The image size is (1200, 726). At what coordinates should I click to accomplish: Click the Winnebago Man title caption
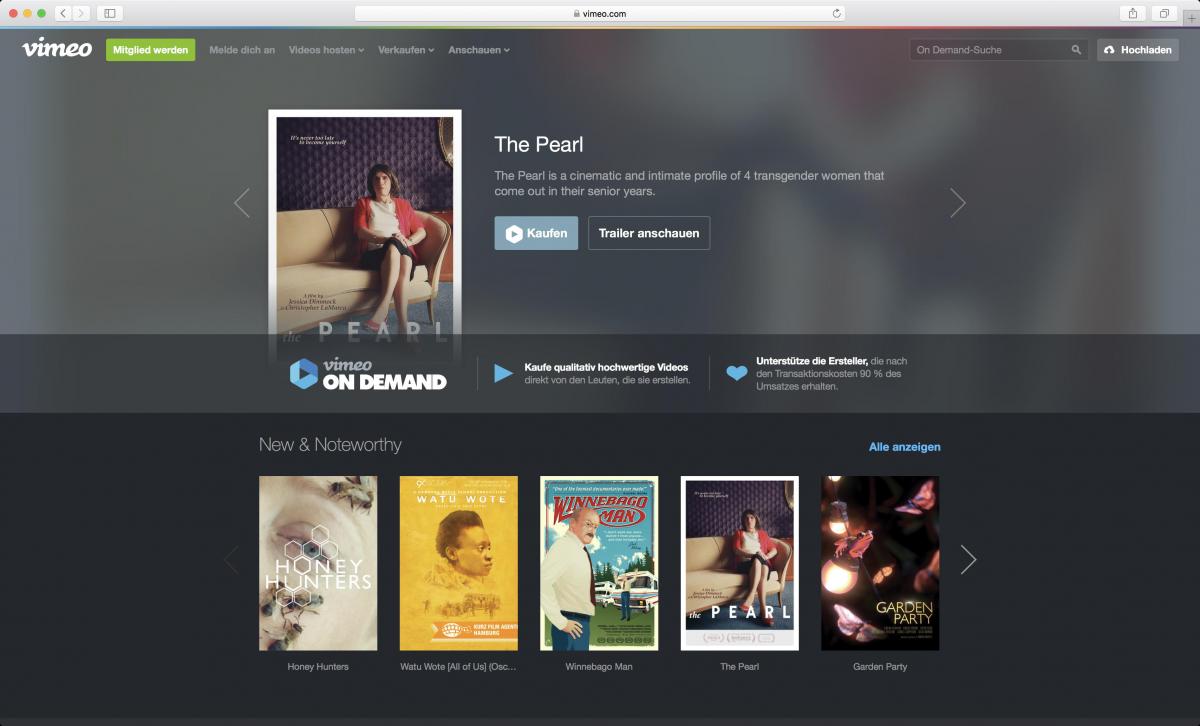pos(599,667)
